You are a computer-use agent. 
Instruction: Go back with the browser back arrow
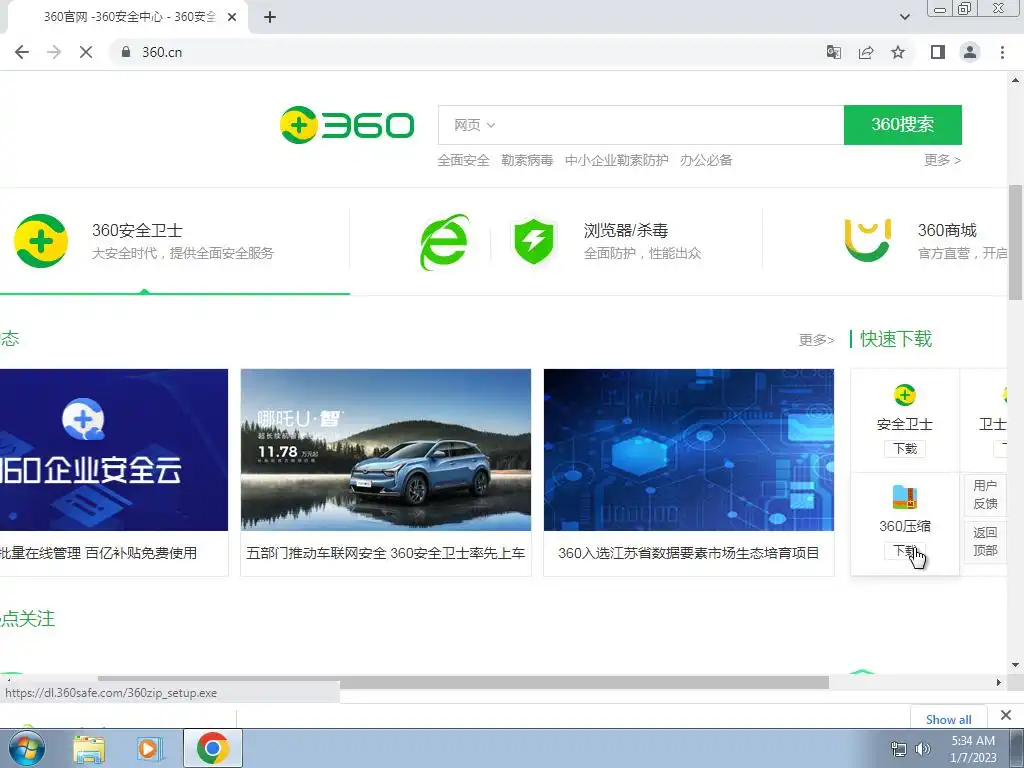point(22,52)
